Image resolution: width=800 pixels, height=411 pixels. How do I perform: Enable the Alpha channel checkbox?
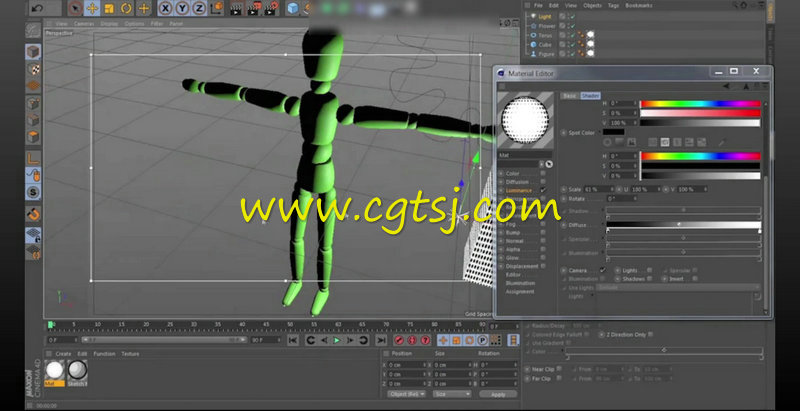(543, 249)
